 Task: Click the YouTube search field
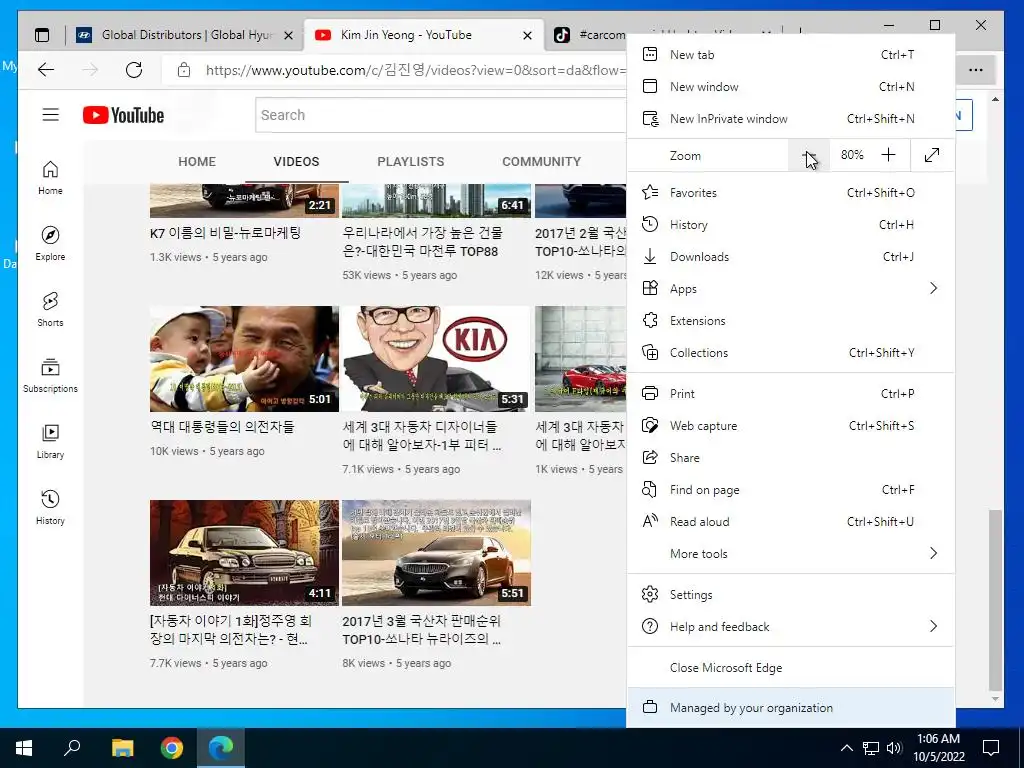[x=441, y=115]
